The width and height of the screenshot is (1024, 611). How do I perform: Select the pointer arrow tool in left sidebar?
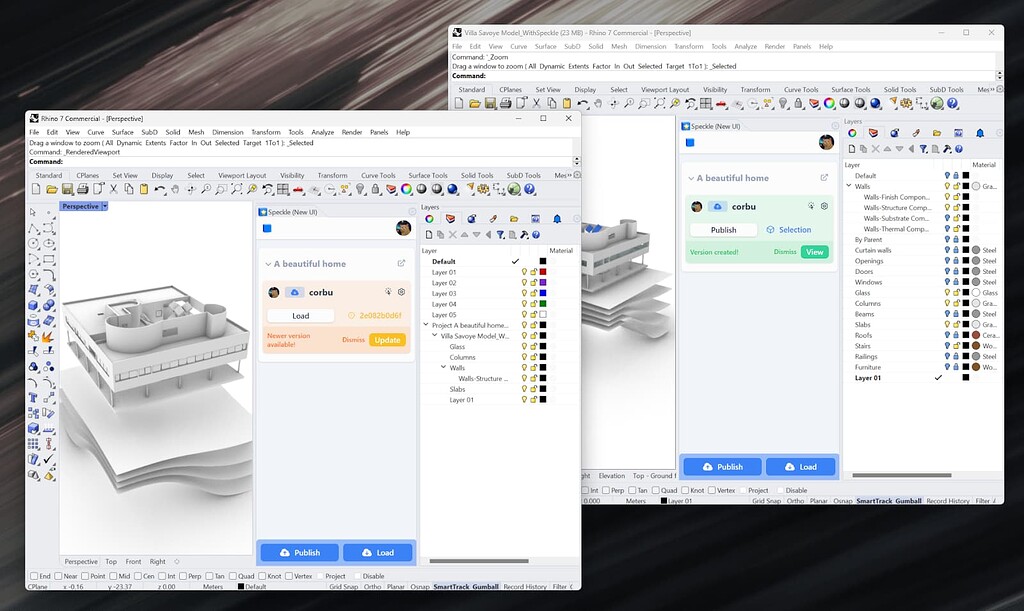pyautogui.click(x=33, y=212)
